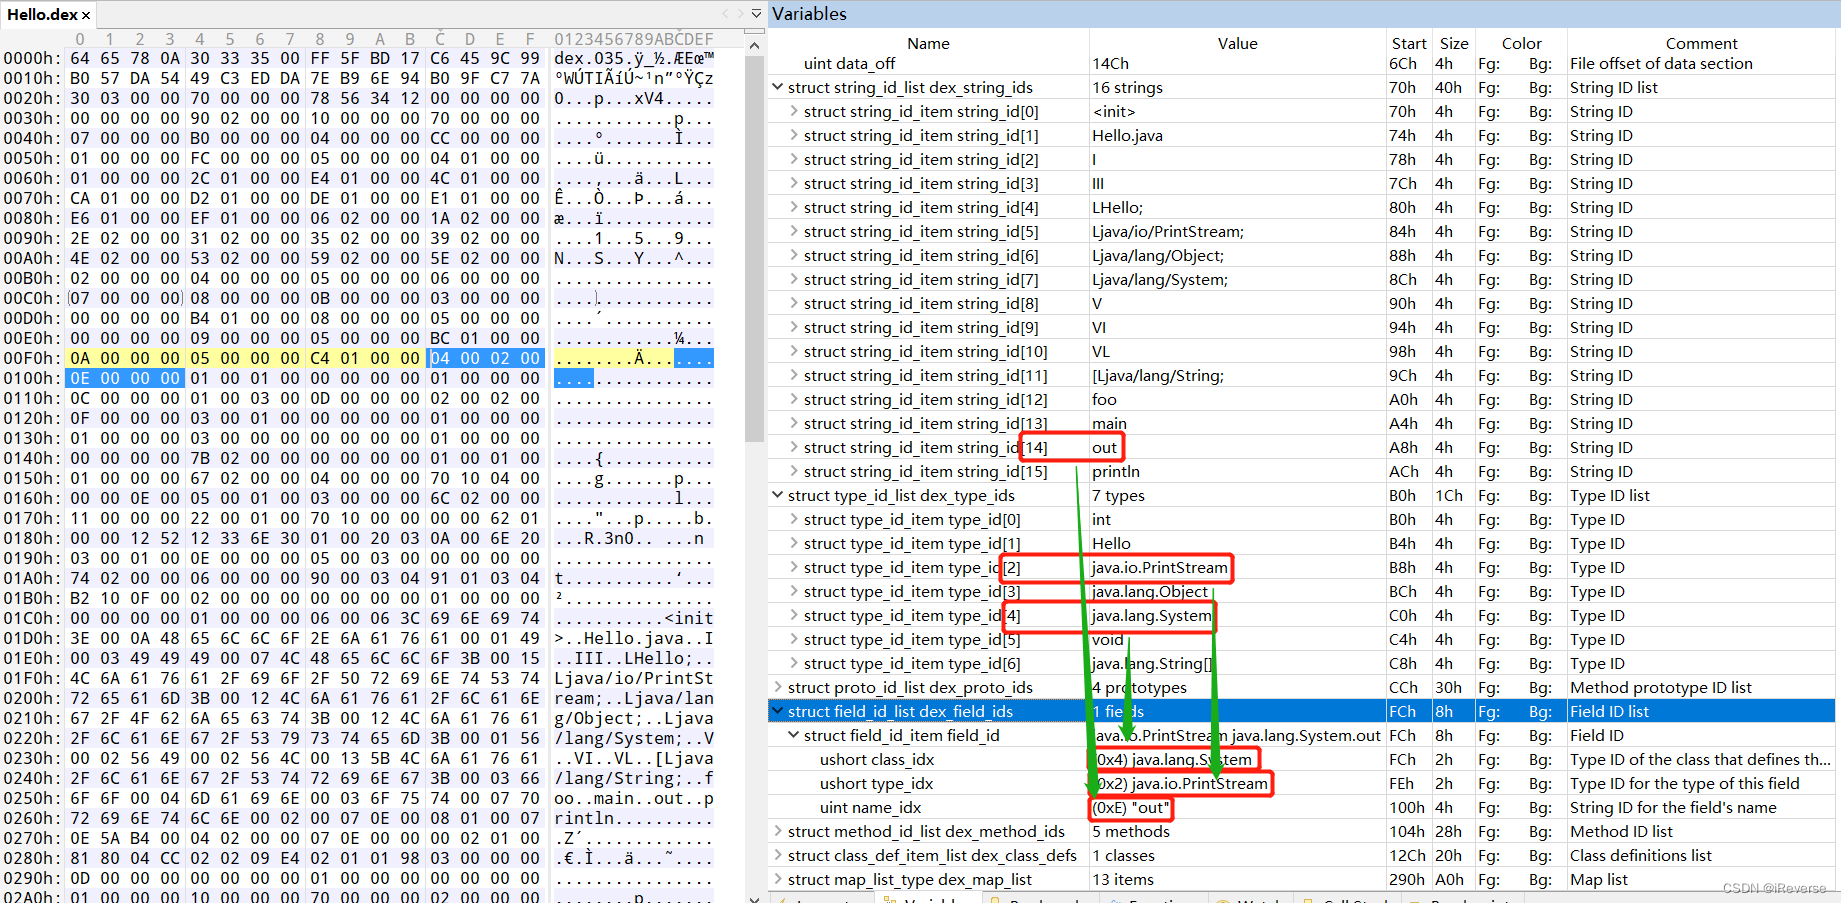Click comment 'Class definitions list'
Screen dimensions: 1841x903
click(x=1640, y=855)
